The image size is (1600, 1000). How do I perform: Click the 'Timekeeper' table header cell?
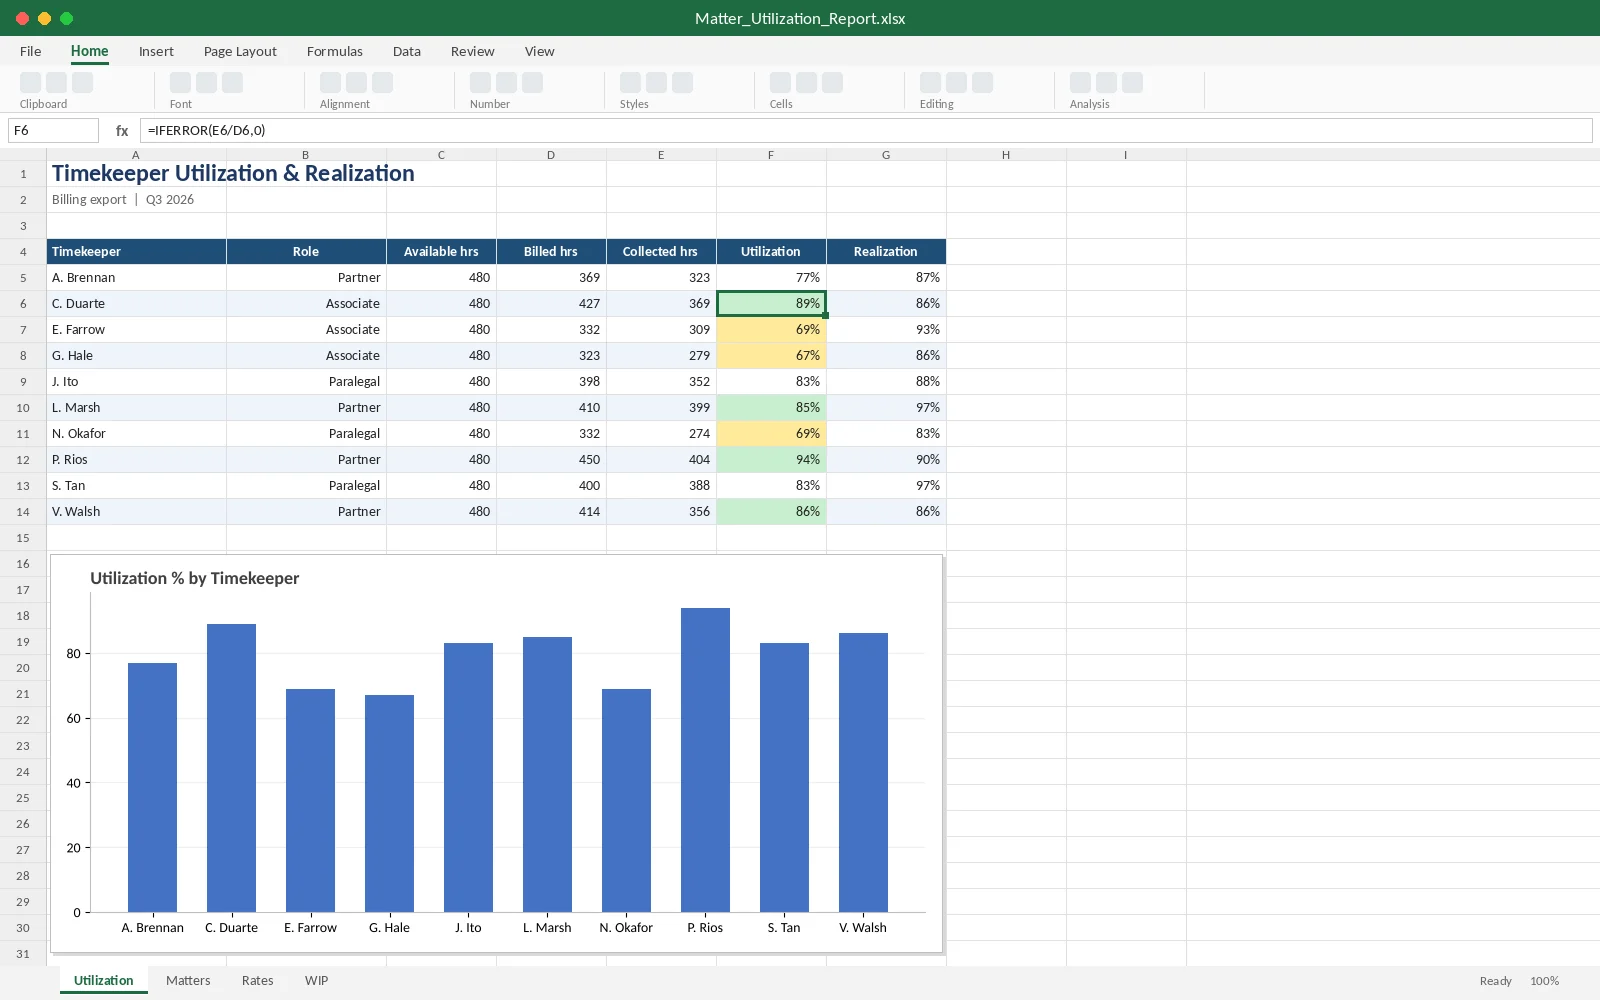click(x=136, y=252)
